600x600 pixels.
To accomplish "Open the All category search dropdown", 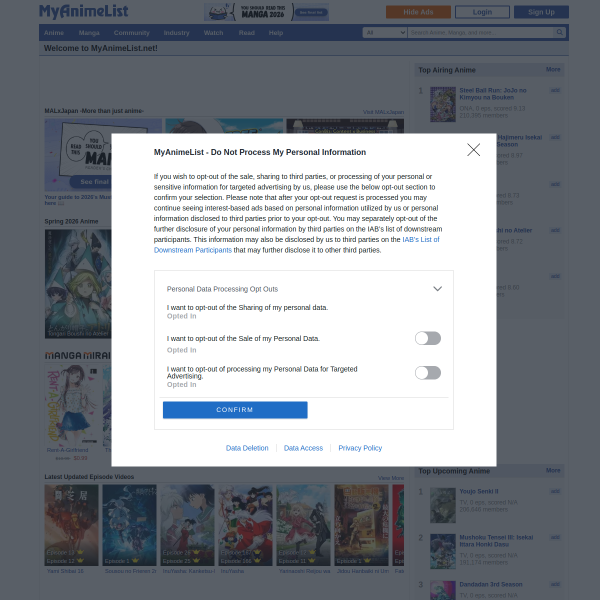I will pos(385,33).
